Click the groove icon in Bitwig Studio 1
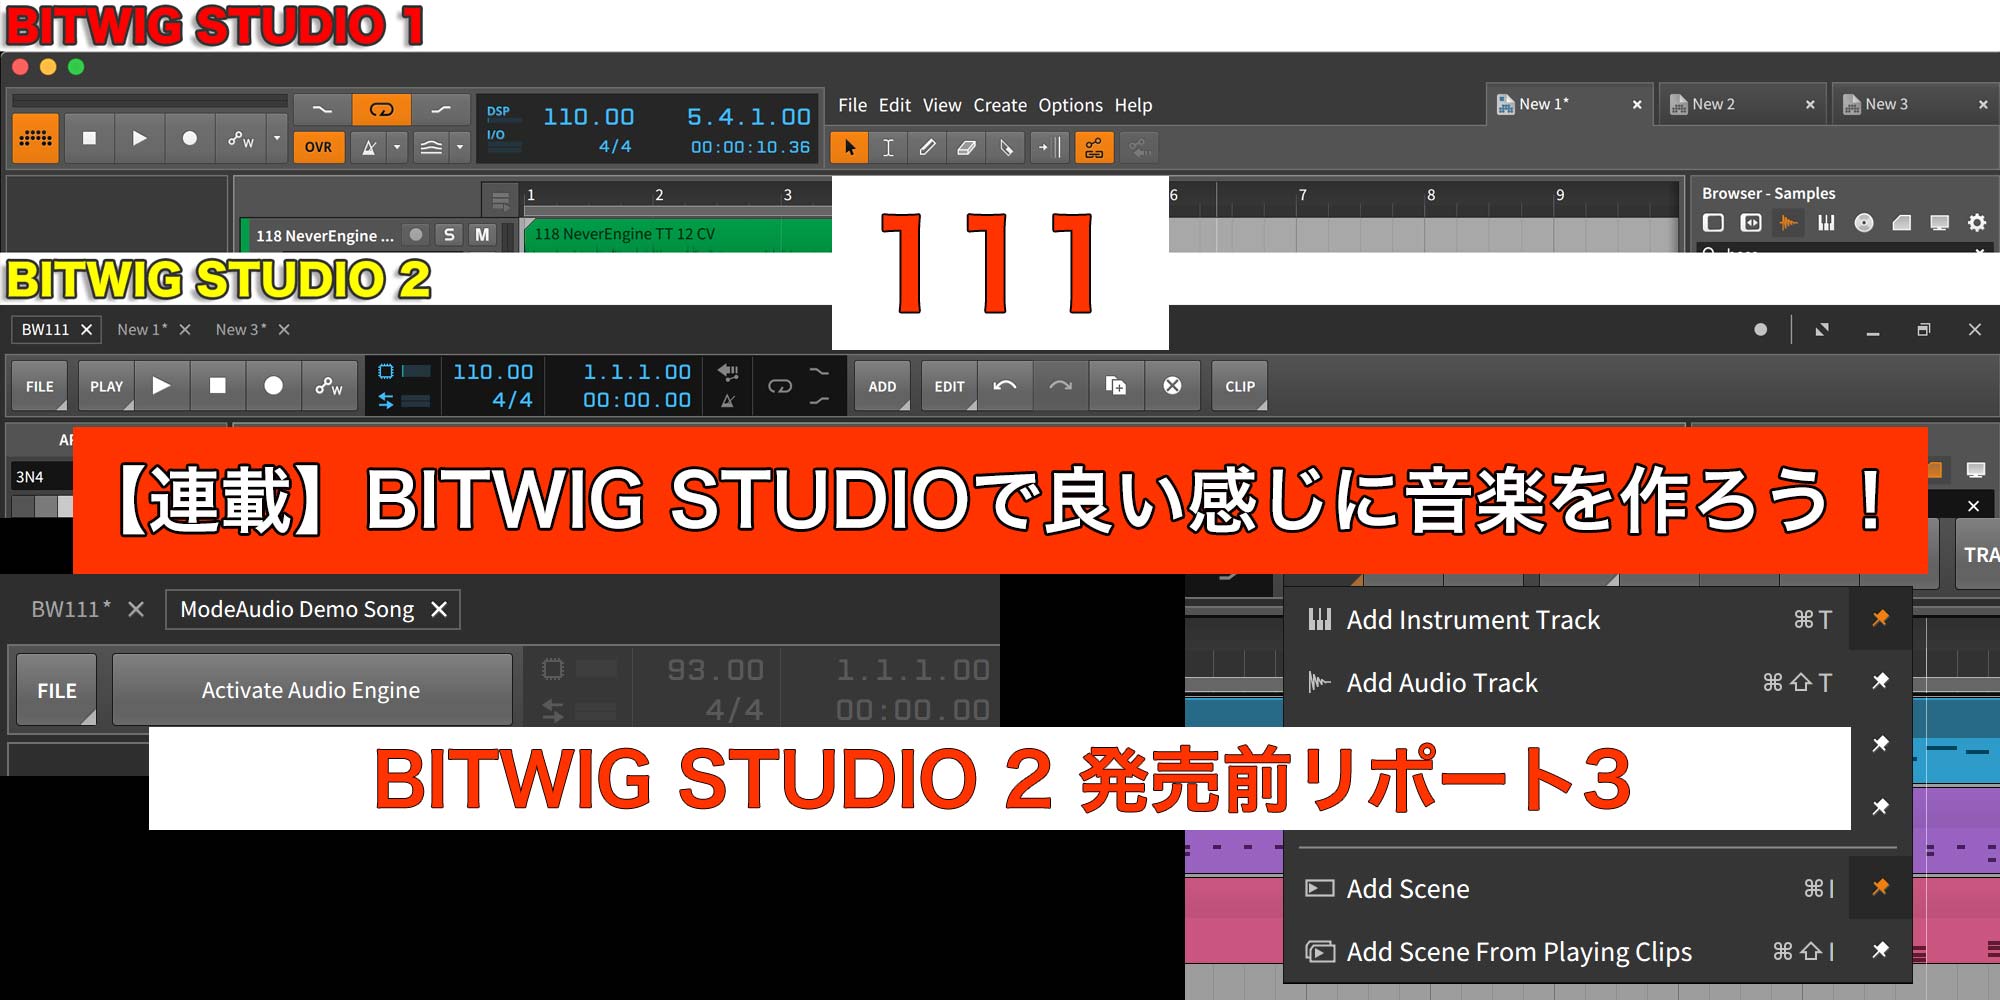This screenshot has width=2000, height=1000. coord(431,147)
